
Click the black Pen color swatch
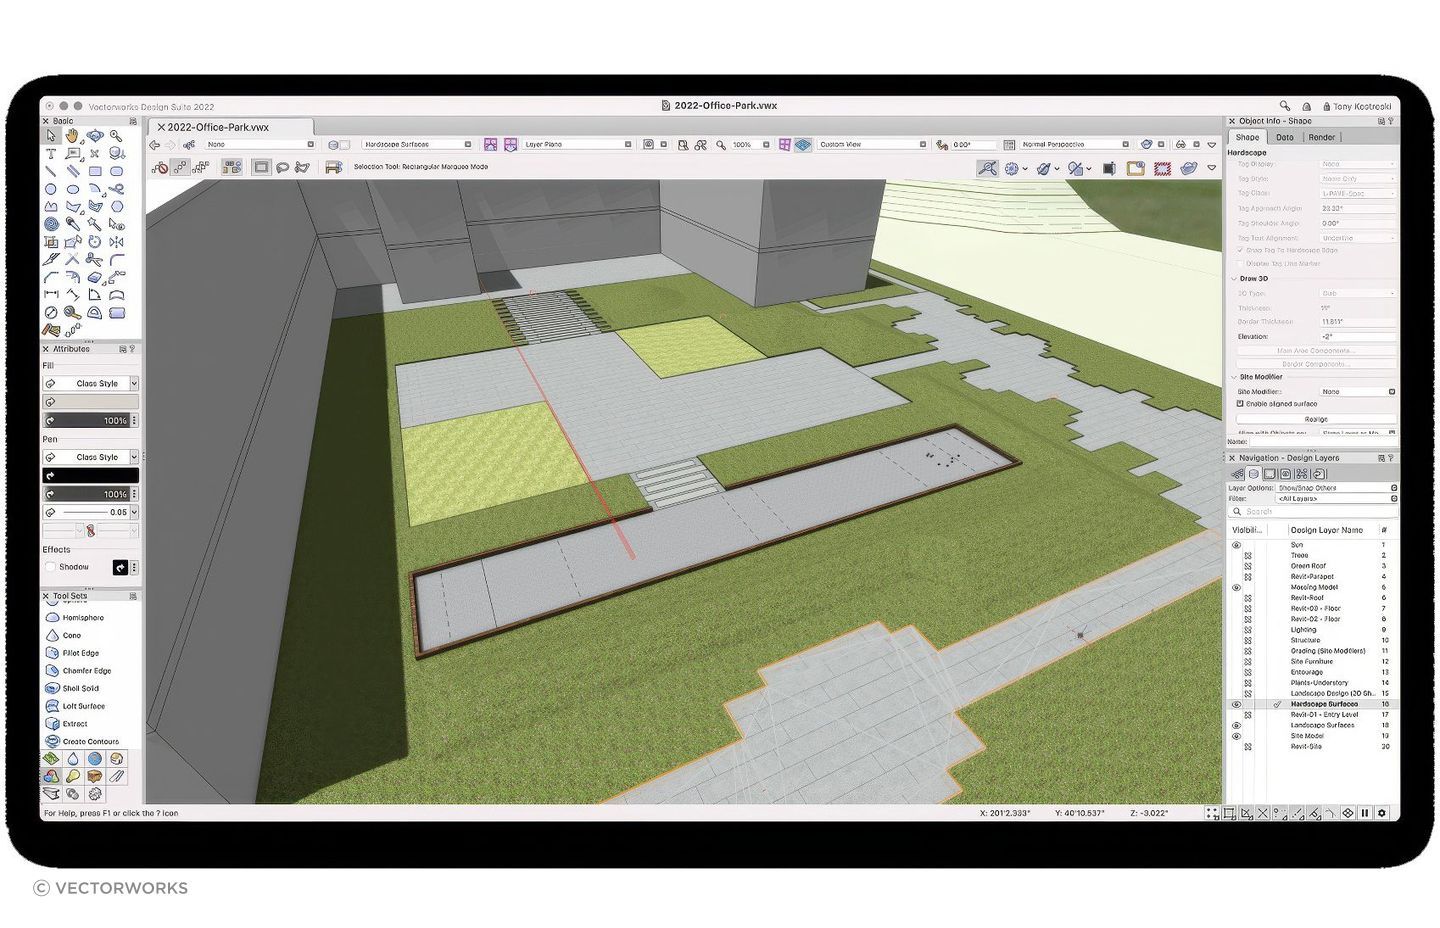(x=90, y=475)
